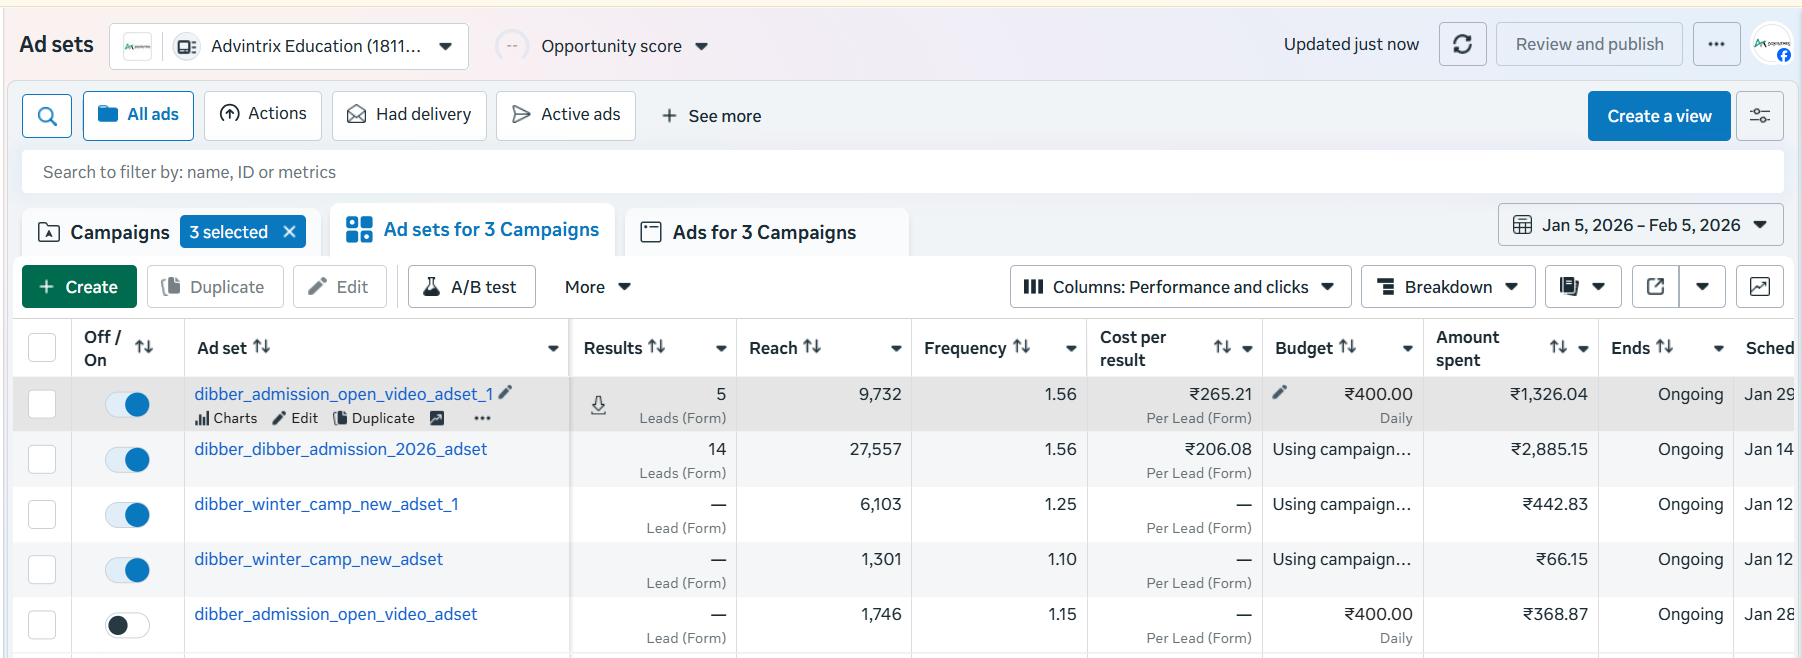This screenshot has height=658, width=1802.
Task: Turn off dibber_dibber_admission_2026_adset toggle
Action: [x=128, y=459]
